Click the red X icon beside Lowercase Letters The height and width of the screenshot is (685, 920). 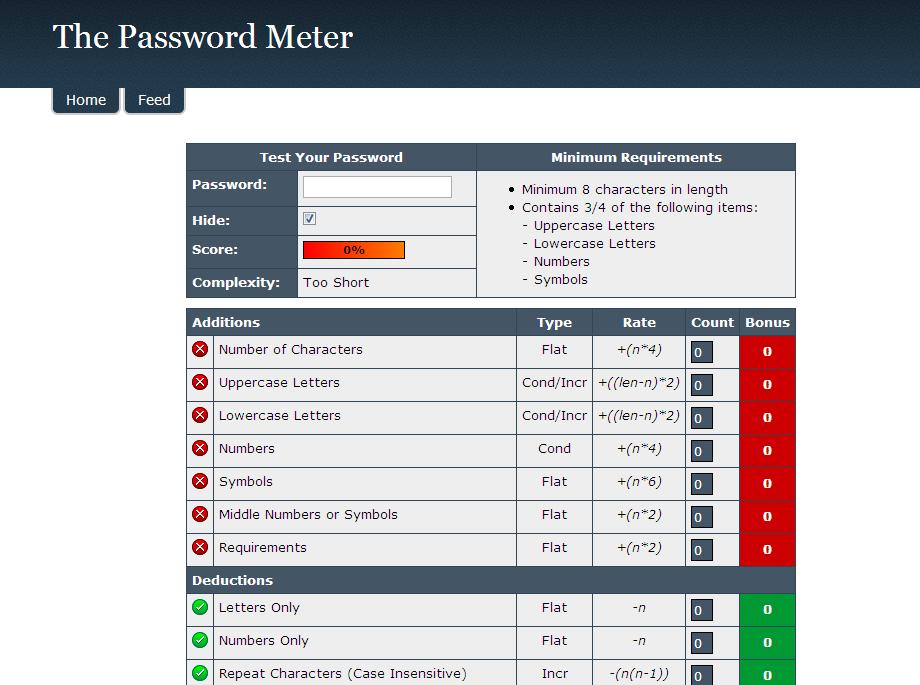click(x=200, y=415)
